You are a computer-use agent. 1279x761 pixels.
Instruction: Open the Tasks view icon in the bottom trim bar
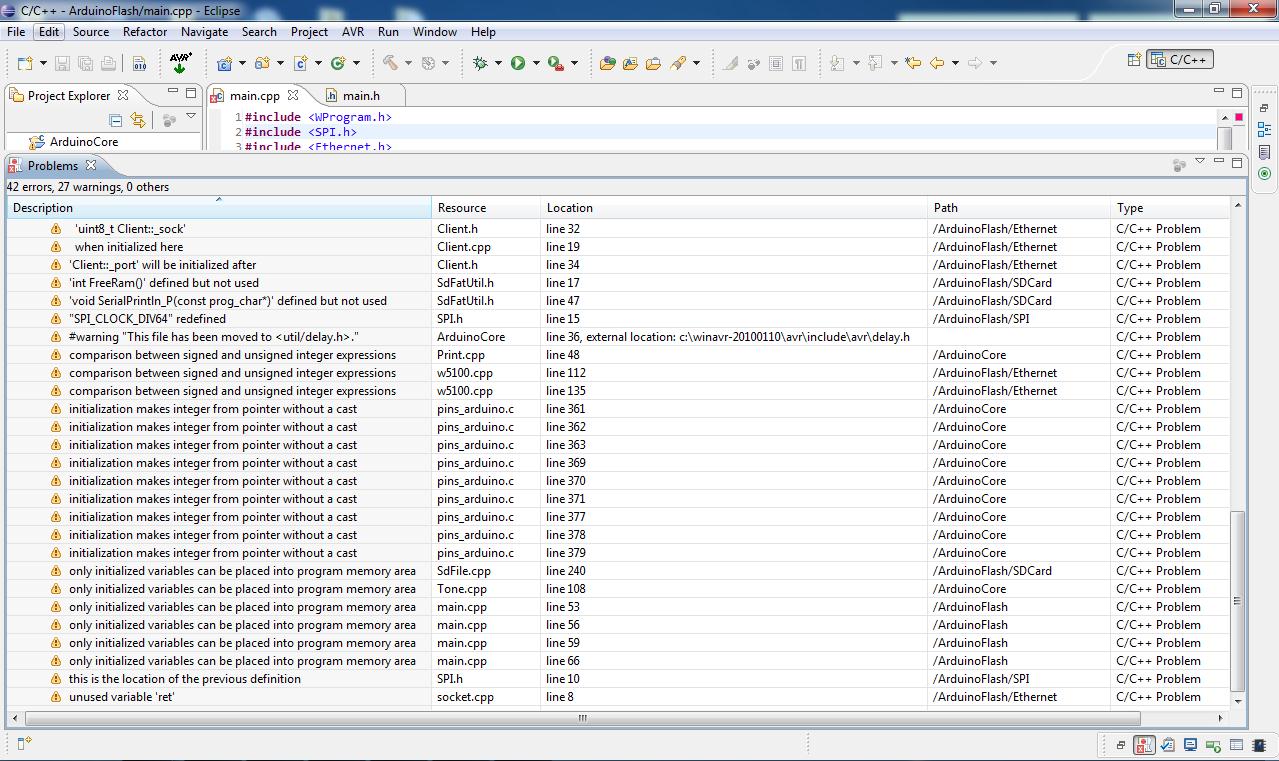click(1167, 745)
